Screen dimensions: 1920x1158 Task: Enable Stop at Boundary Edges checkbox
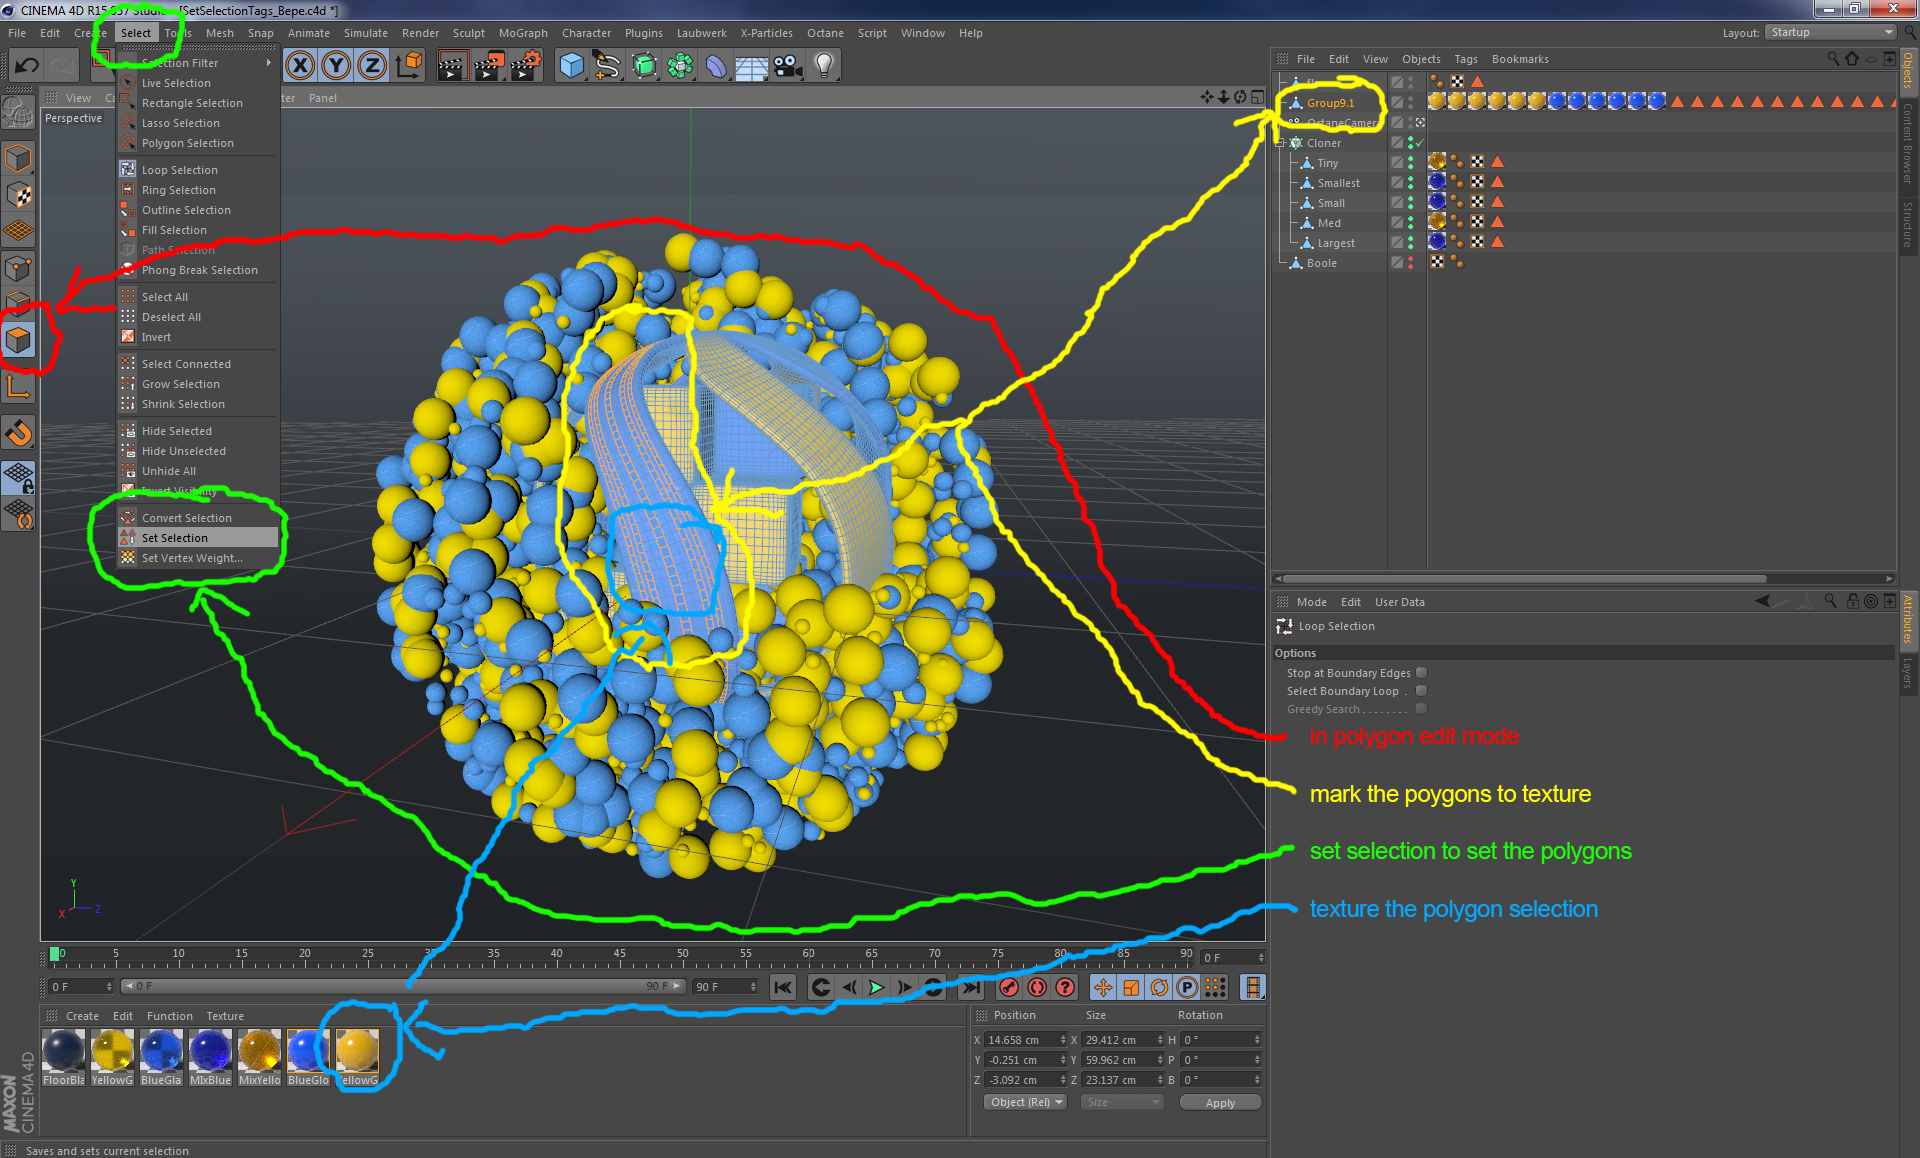point(1421,673)
